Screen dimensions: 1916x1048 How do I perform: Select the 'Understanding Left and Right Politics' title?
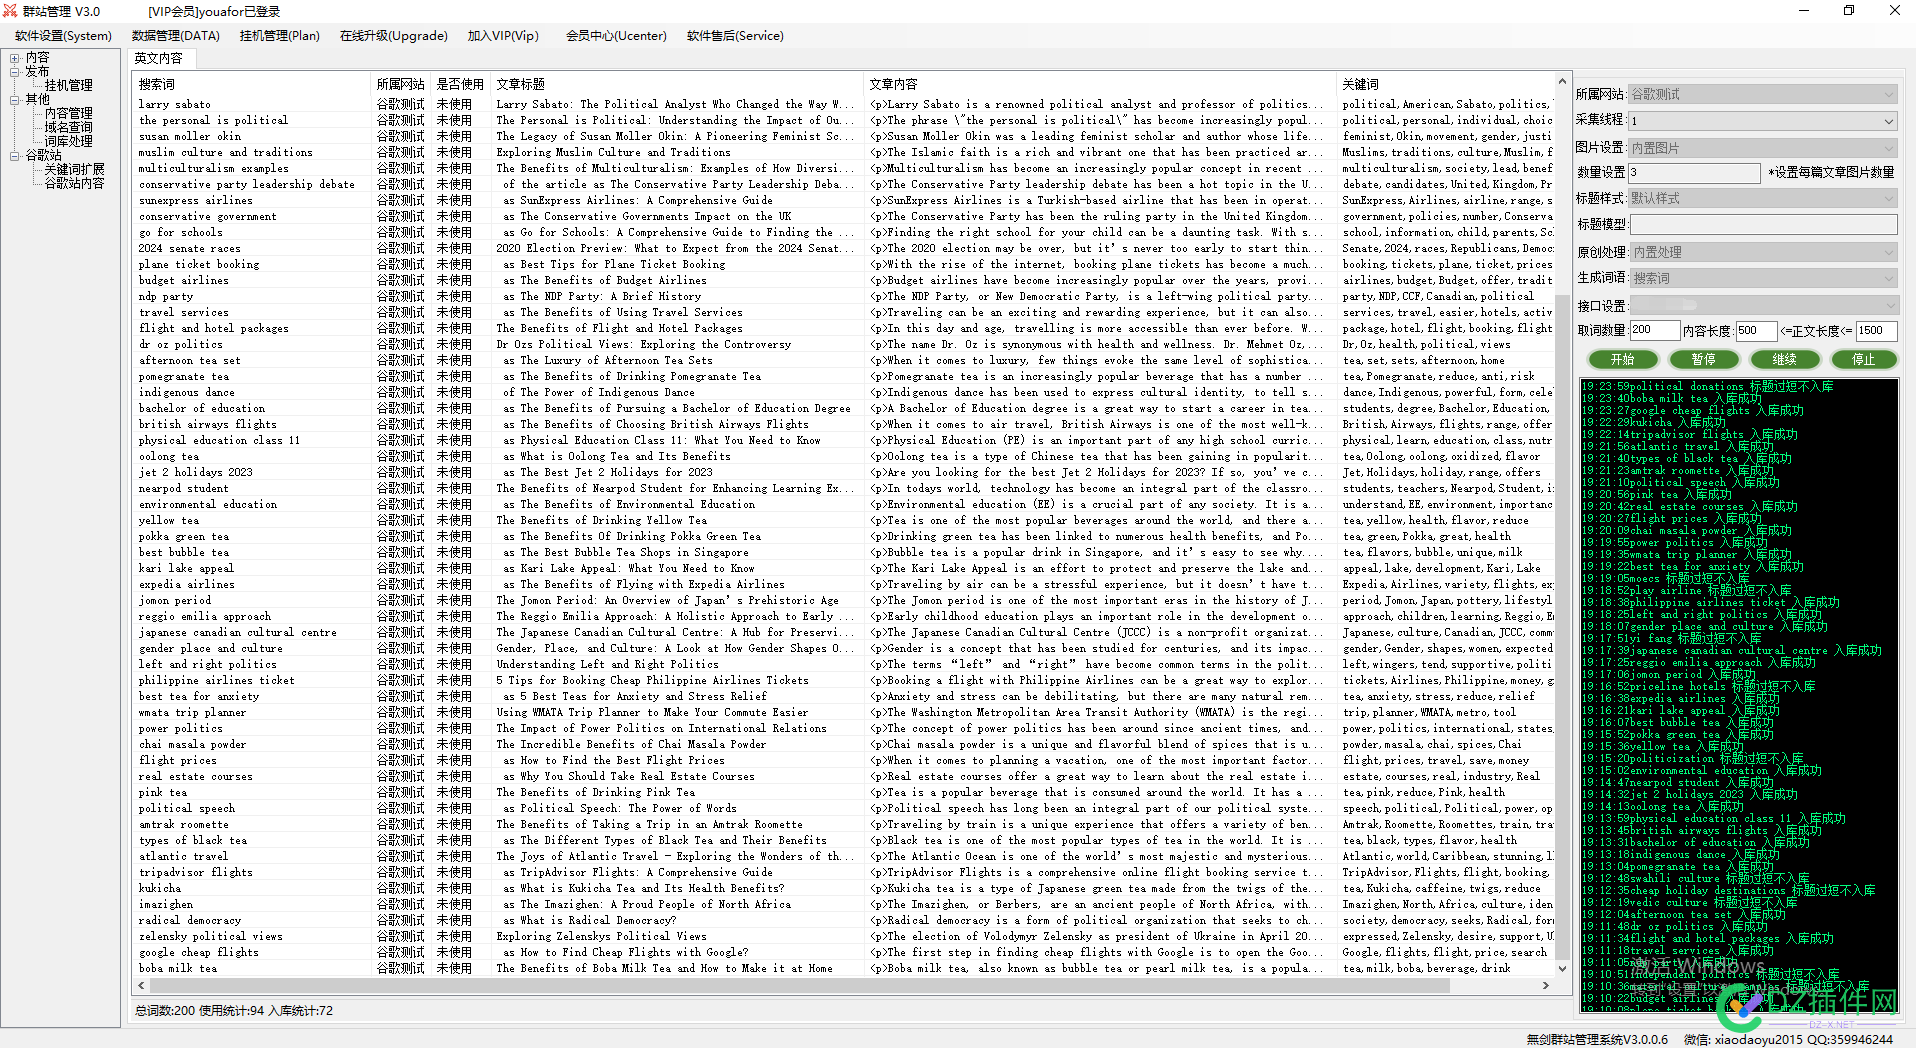click(x=607, y=664)
